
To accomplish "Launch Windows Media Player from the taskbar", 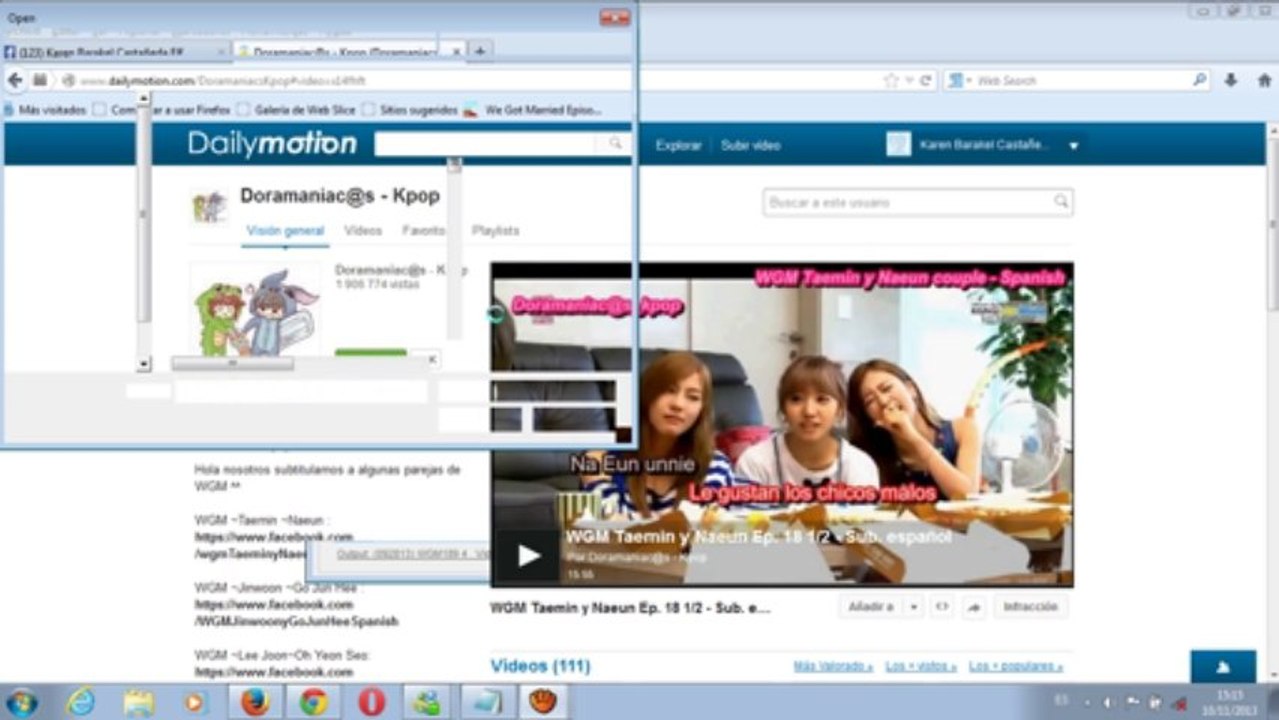I will (x=196, y=702).
